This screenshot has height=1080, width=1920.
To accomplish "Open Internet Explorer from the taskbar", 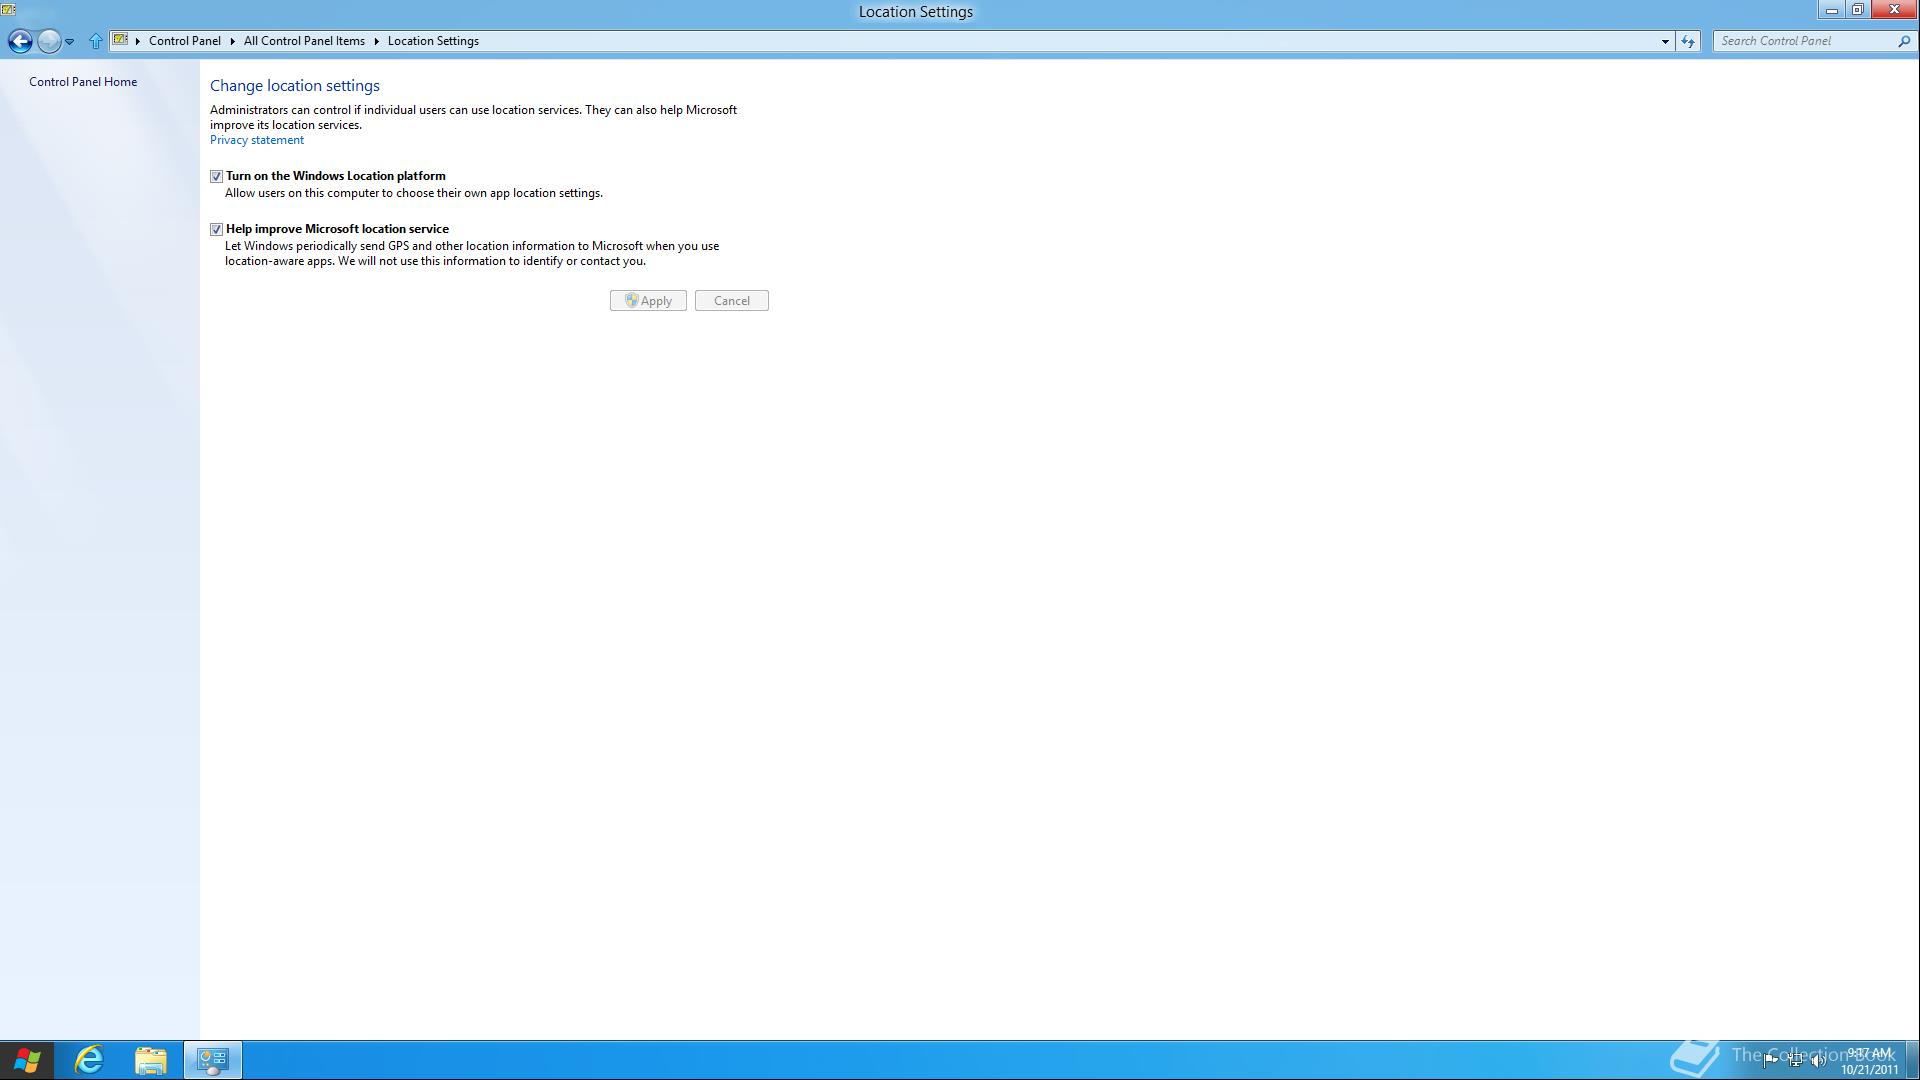I will point(88,1060).
